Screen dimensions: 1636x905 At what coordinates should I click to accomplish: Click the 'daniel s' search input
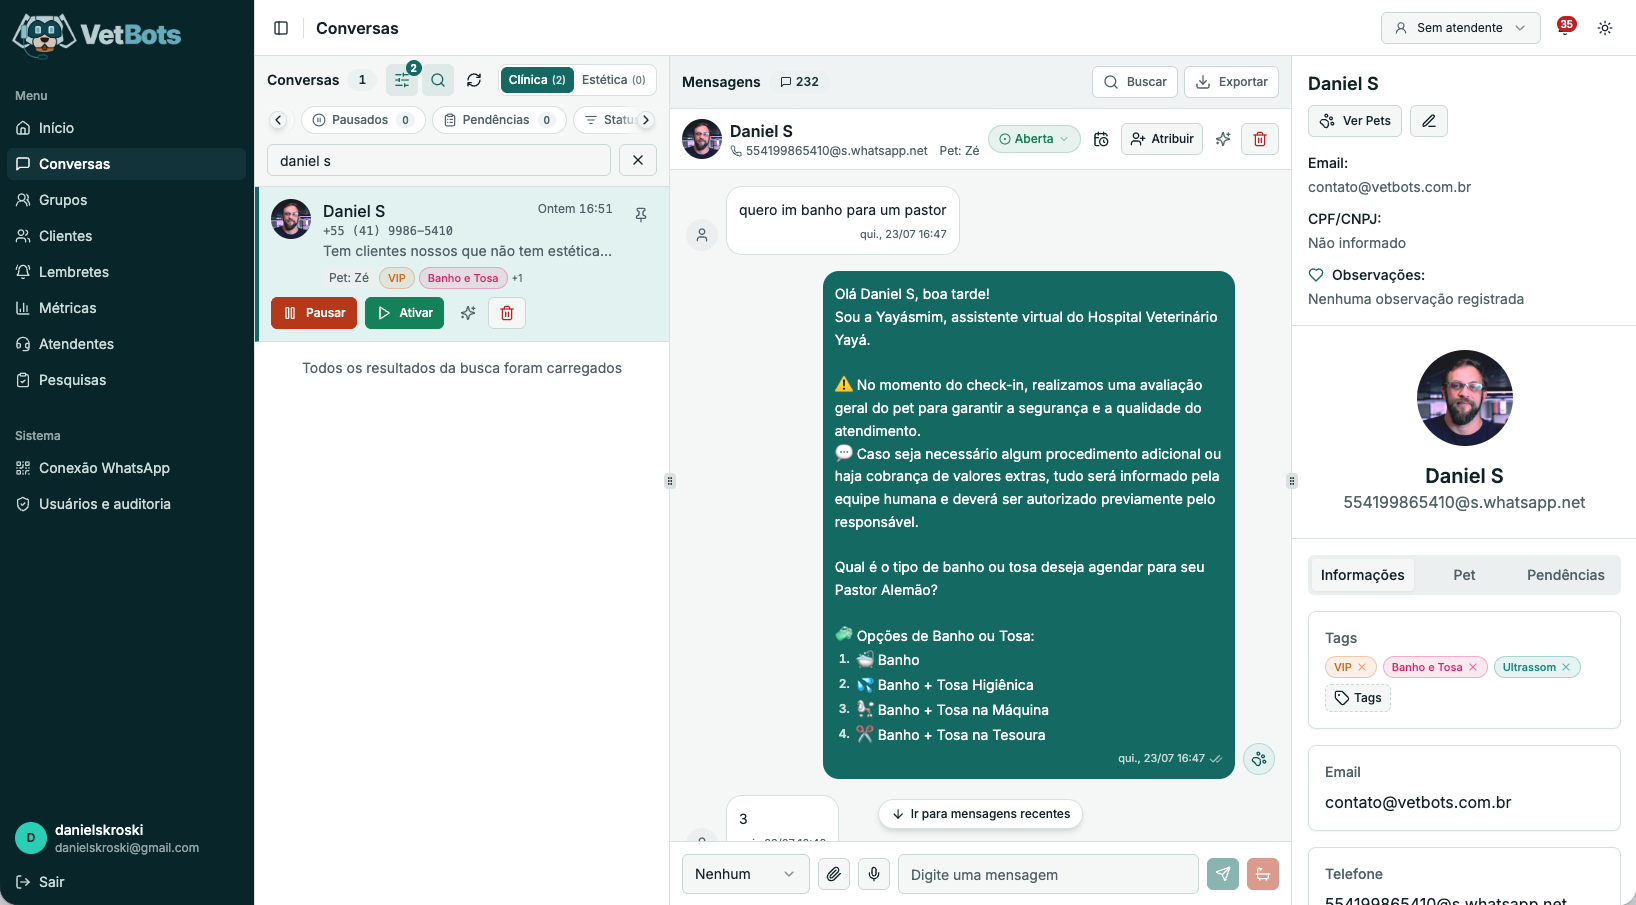[x=439, y=160]
